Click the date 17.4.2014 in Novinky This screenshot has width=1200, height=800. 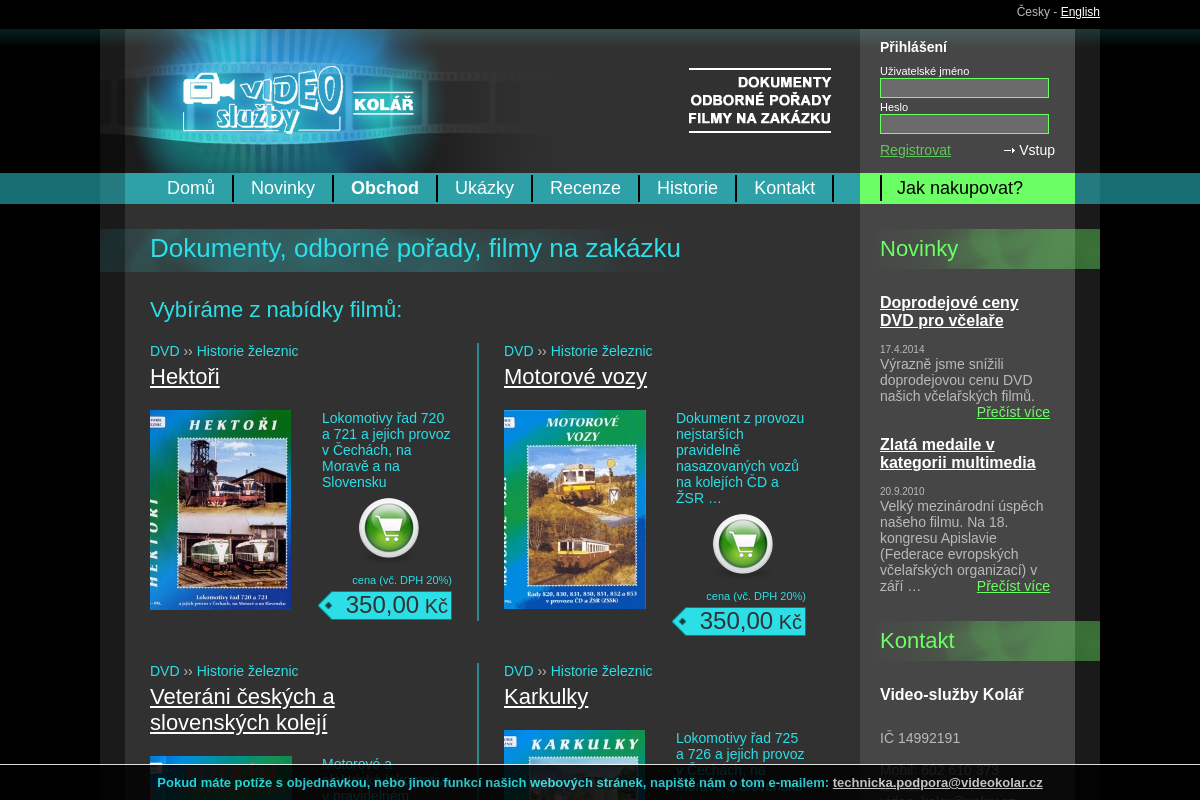pos(902,350)
